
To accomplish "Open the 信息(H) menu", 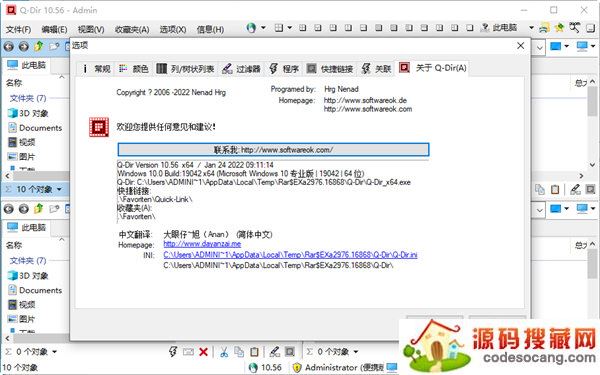I will pos(210,29).
